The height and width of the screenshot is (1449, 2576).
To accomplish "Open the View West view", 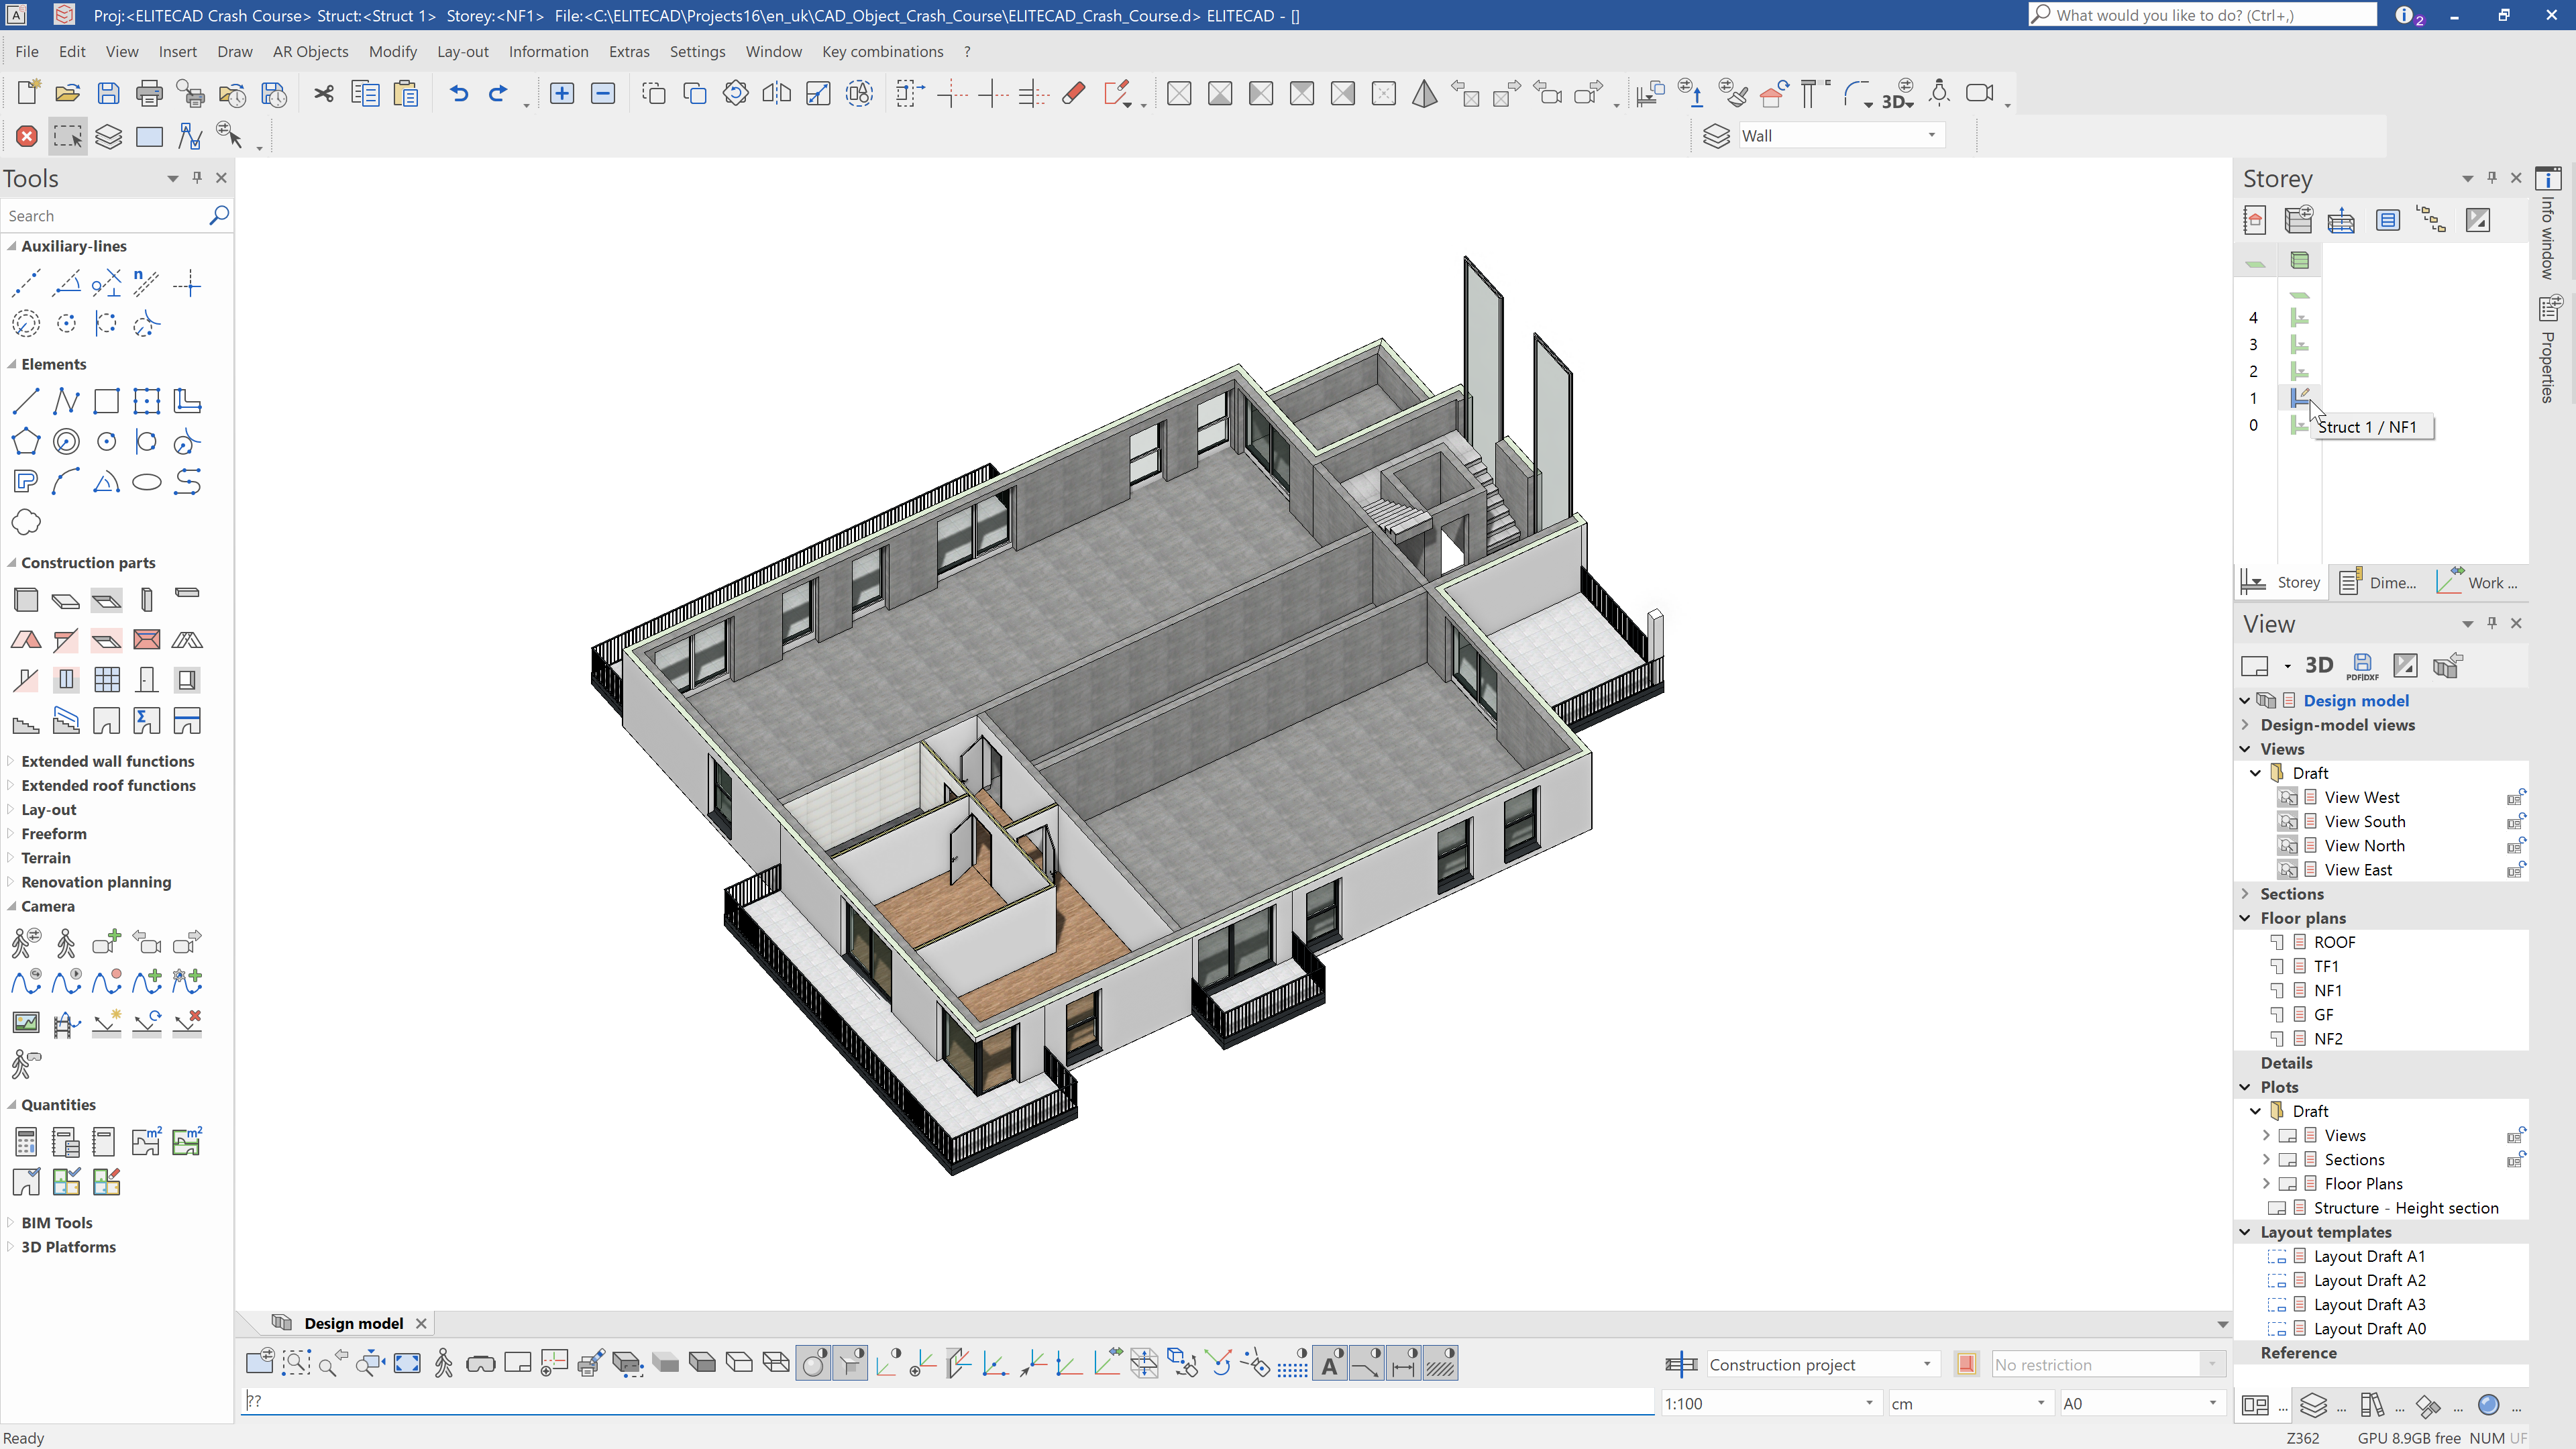I will pos(2361,797).
